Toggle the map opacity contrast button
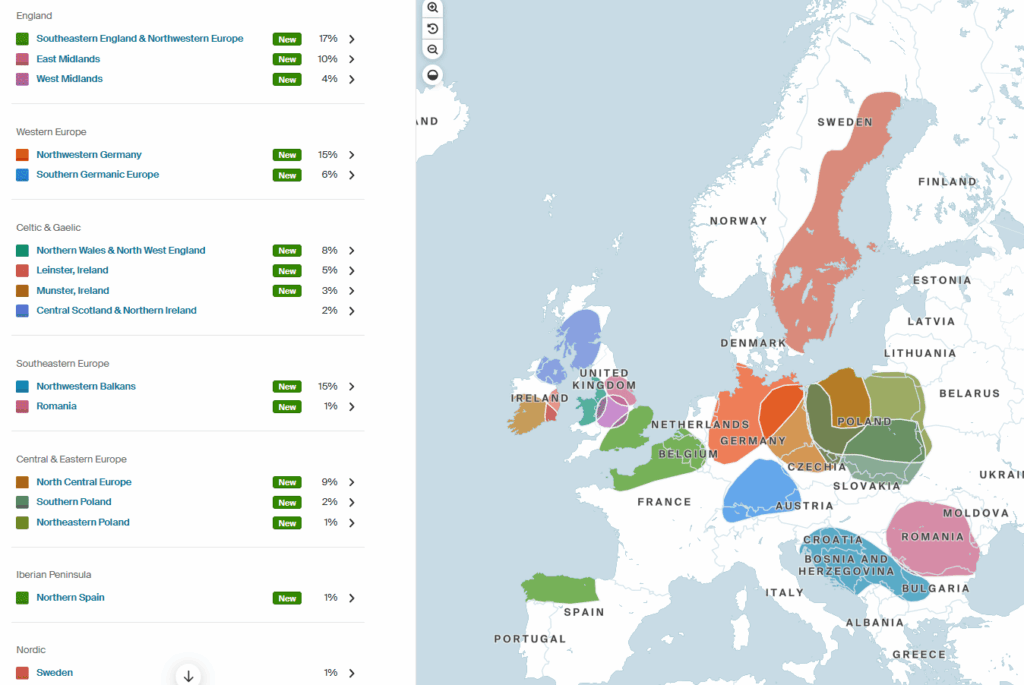Image resolution: width=1024 pixels, height=685 pixels. [x=432, y=75]
